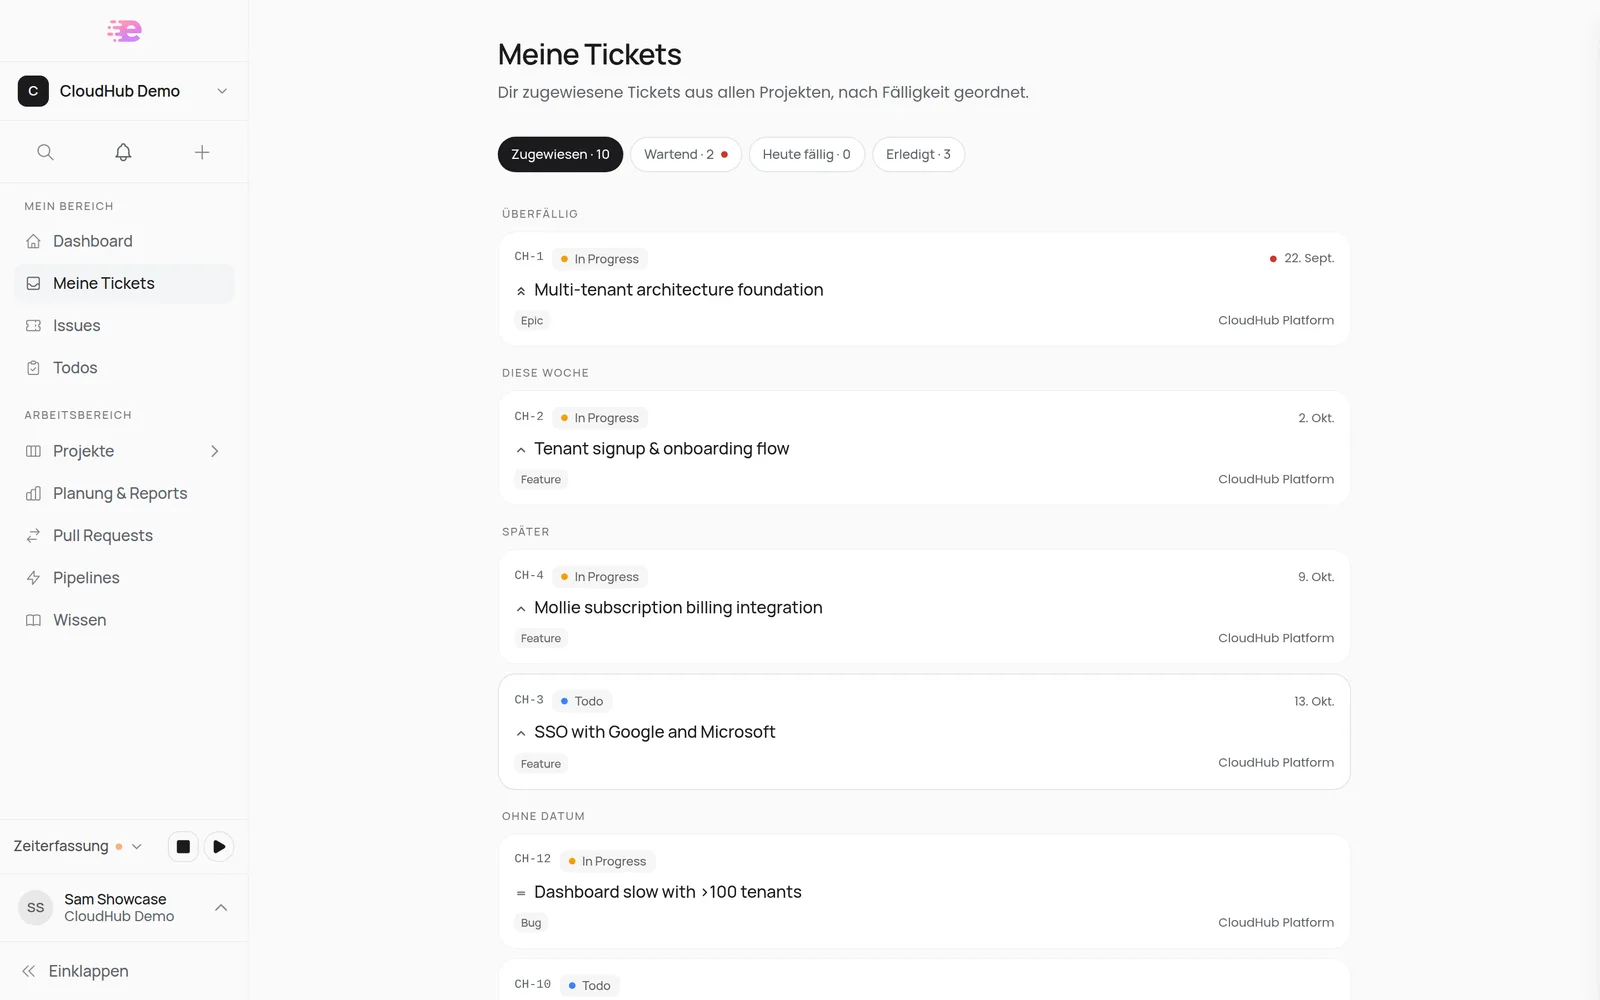Open Pipelines section
The height and width of the screenshot is (1000, 1600).
[x=124, y=577]
